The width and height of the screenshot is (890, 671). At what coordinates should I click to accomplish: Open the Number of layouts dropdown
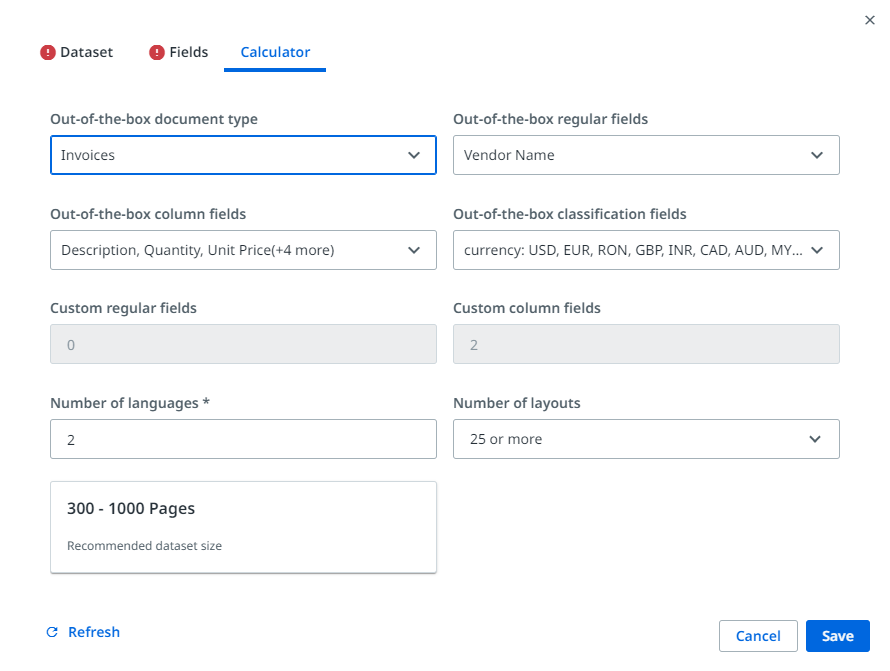click(645, 439)
